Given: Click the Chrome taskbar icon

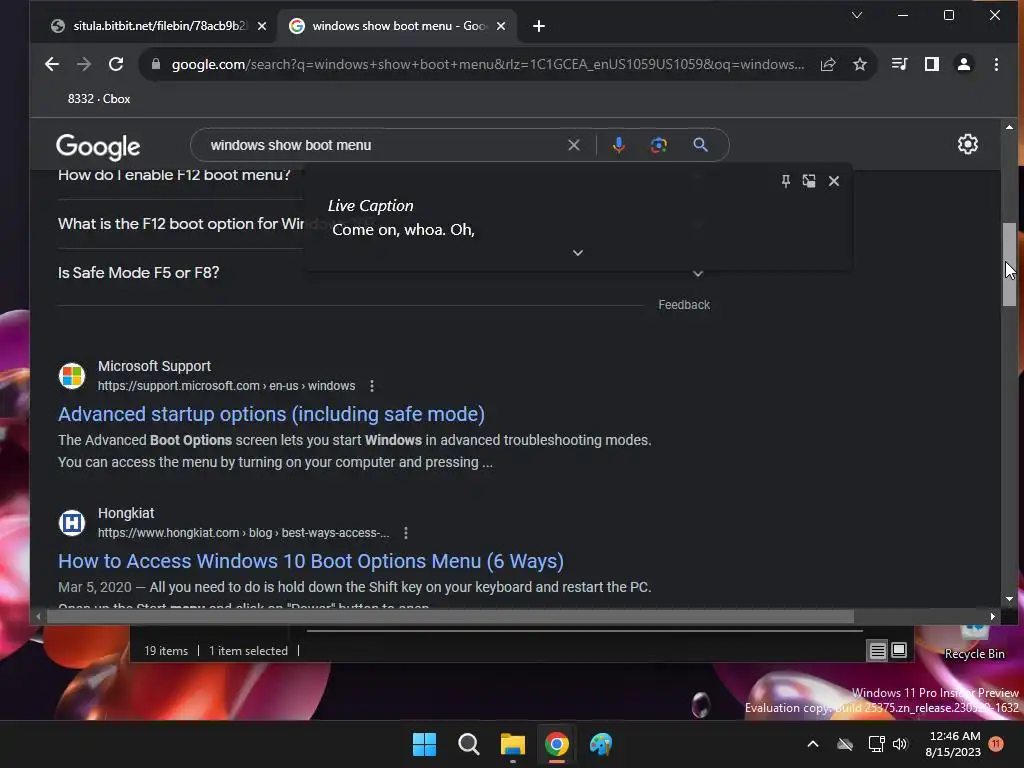Looking at the screenshot, I should (x=557, y=744).
